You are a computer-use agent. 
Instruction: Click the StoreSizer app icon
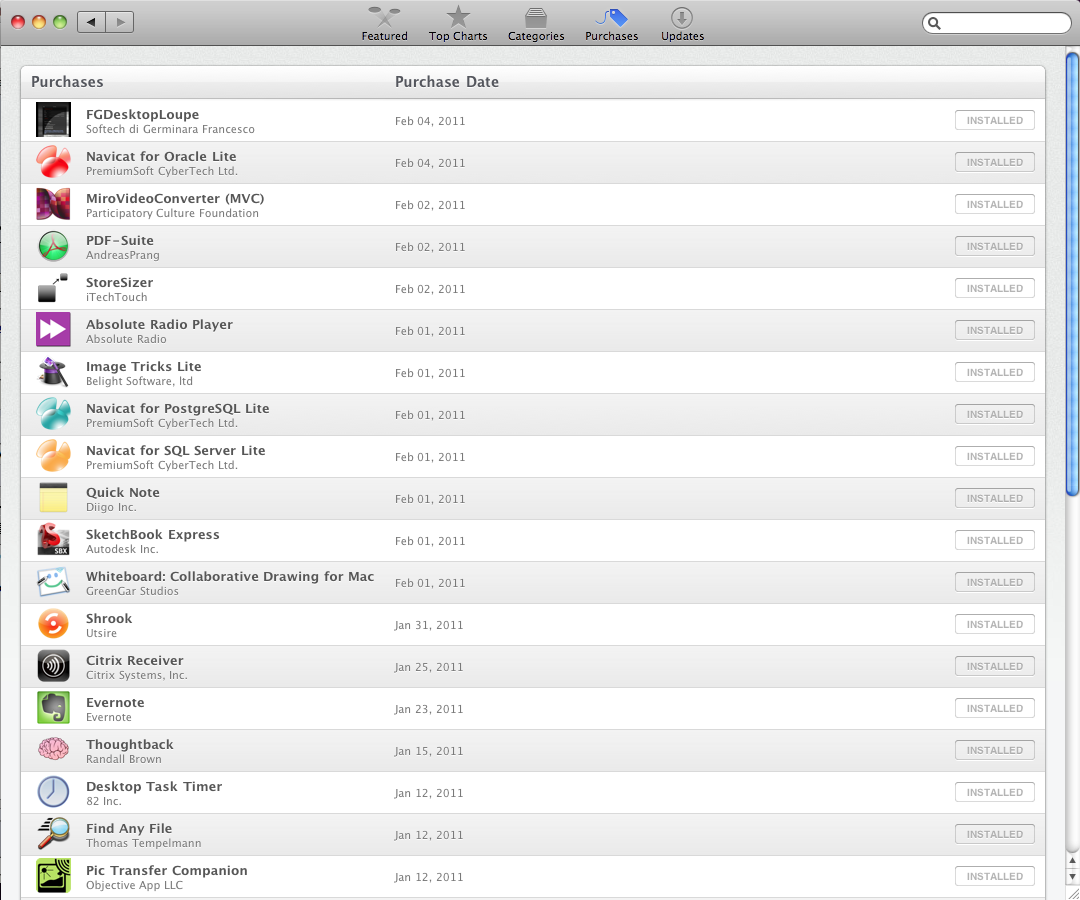pyautogui.click(x=53, y=288)
